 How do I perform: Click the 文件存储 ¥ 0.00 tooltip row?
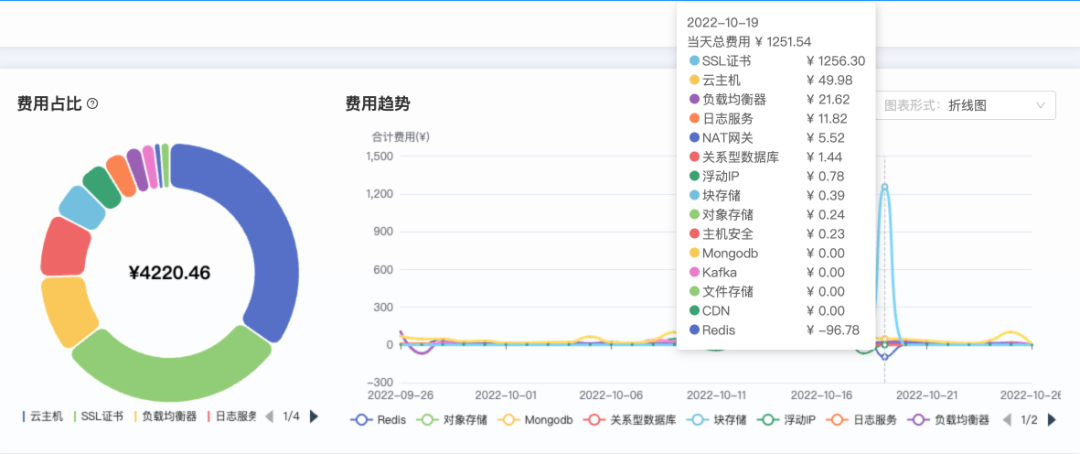(777, 291)
